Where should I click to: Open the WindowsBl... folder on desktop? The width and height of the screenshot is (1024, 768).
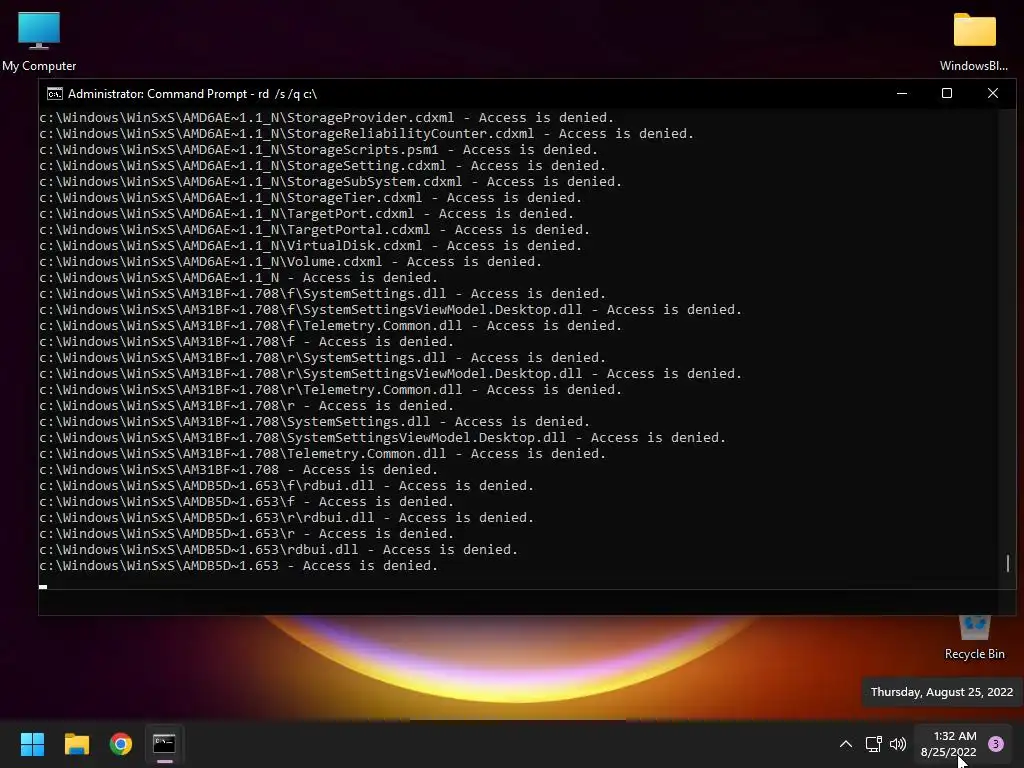(974, 40)
